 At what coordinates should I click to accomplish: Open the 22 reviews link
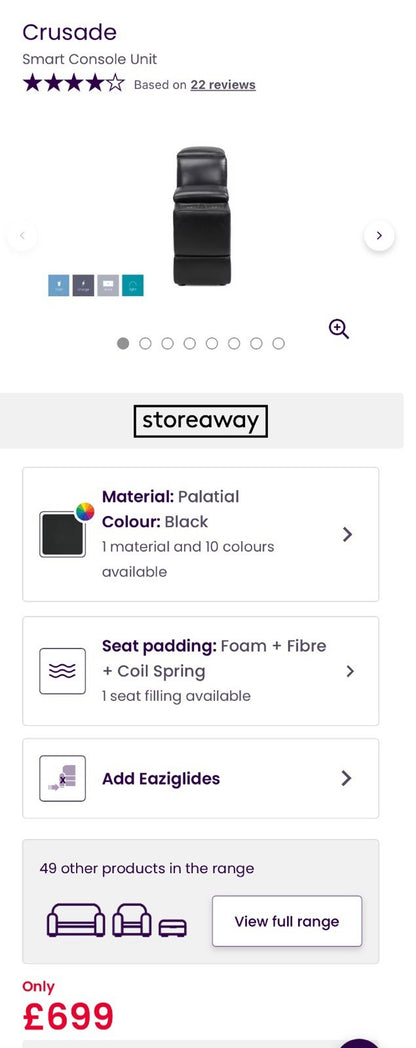click(223, 85)
